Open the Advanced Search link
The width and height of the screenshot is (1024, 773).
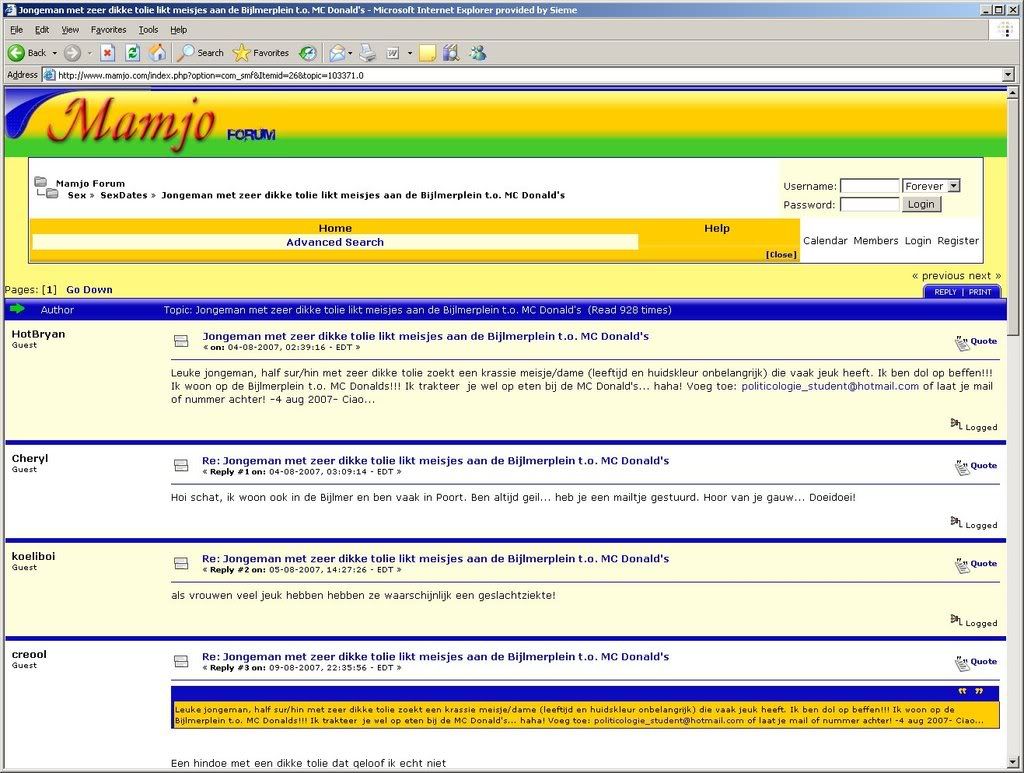tap(335, 242)
